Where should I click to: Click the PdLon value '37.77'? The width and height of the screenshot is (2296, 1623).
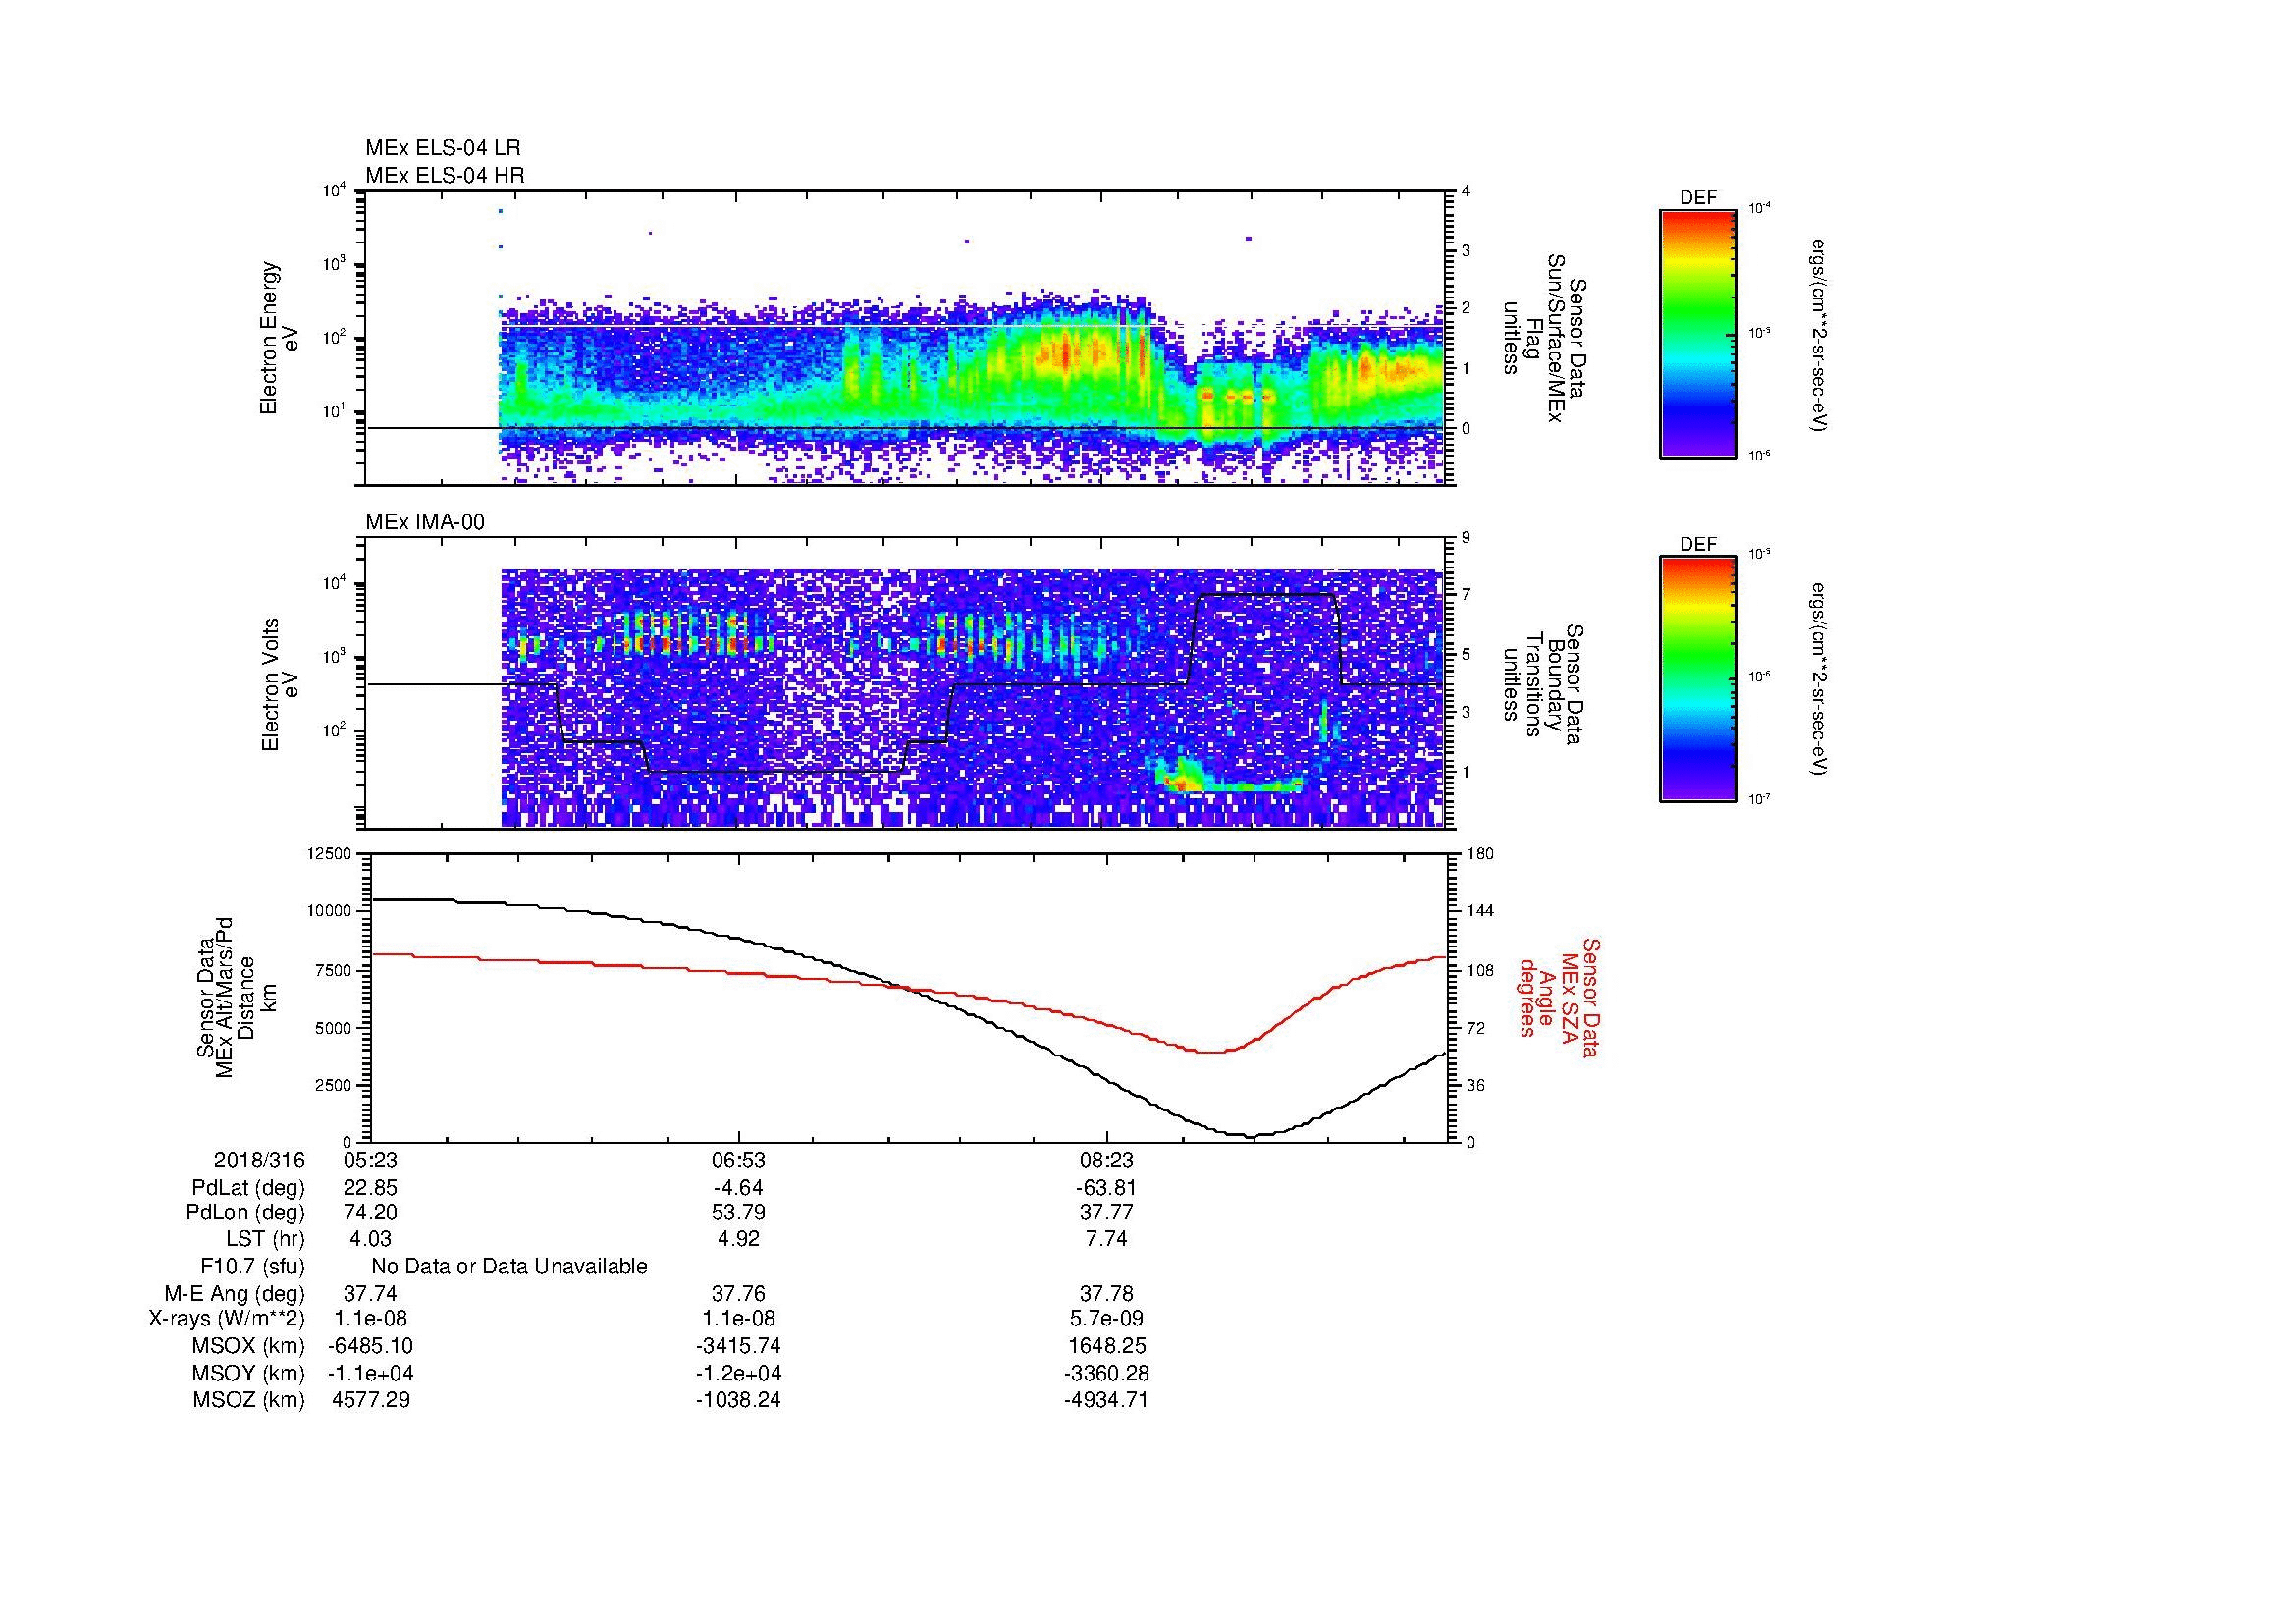(x=1107, y=1213)
